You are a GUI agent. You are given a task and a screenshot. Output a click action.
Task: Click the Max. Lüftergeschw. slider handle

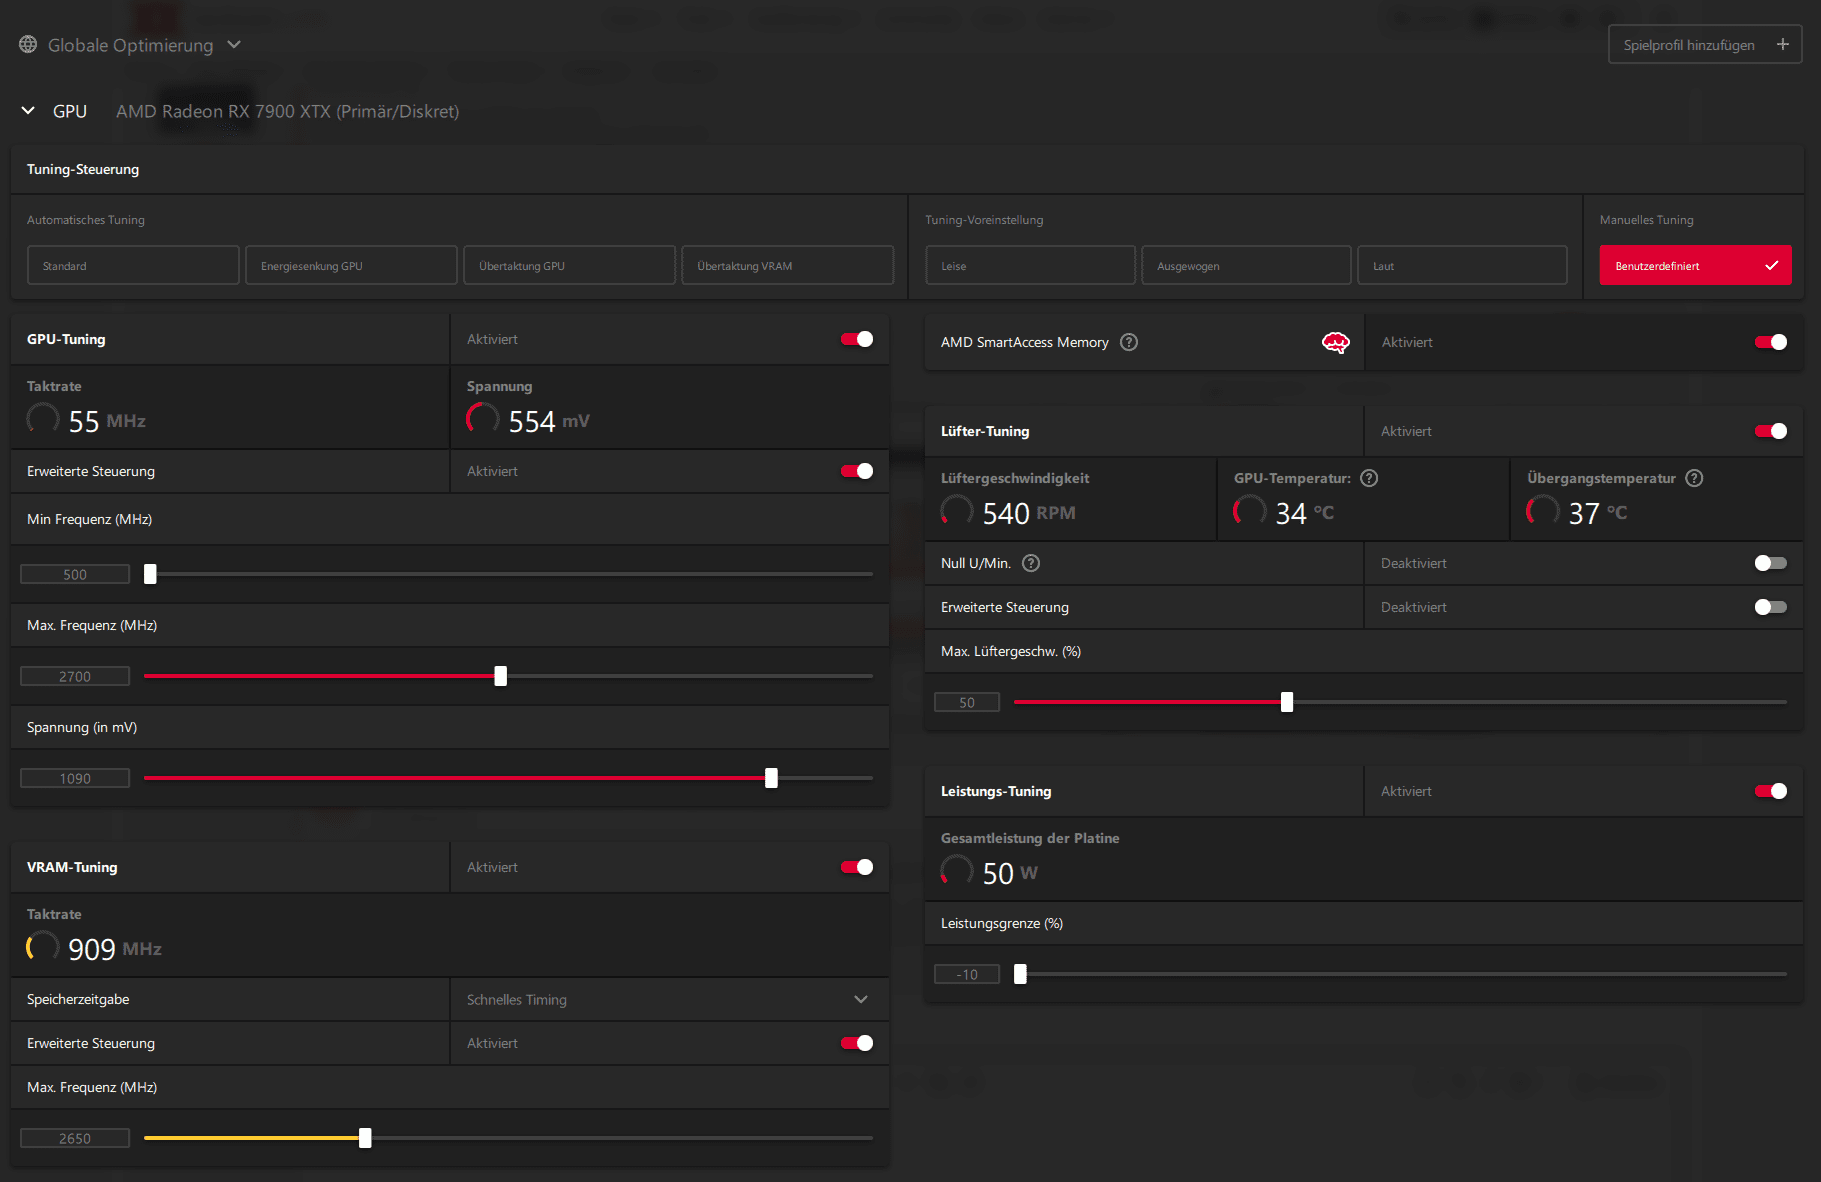click(x=1287, y=702)
